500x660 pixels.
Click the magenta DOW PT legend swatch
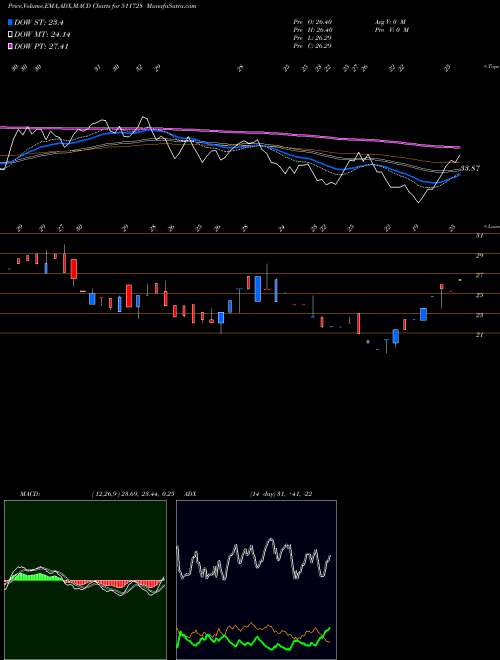click(x=10, y=47)
